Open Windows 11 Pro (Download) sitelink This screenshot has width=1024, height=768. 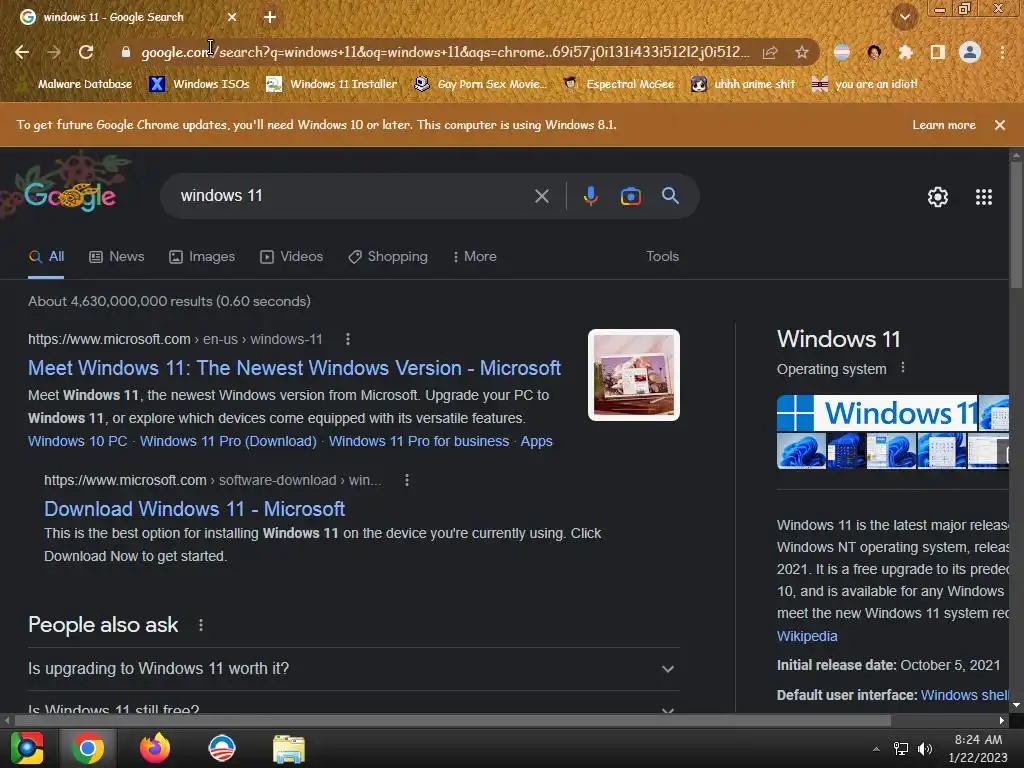pos(228,441)
